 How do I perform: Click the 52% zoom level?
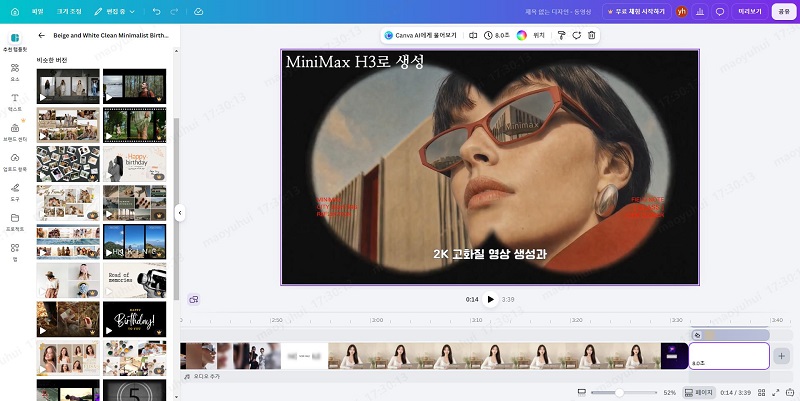coord(669,392)
